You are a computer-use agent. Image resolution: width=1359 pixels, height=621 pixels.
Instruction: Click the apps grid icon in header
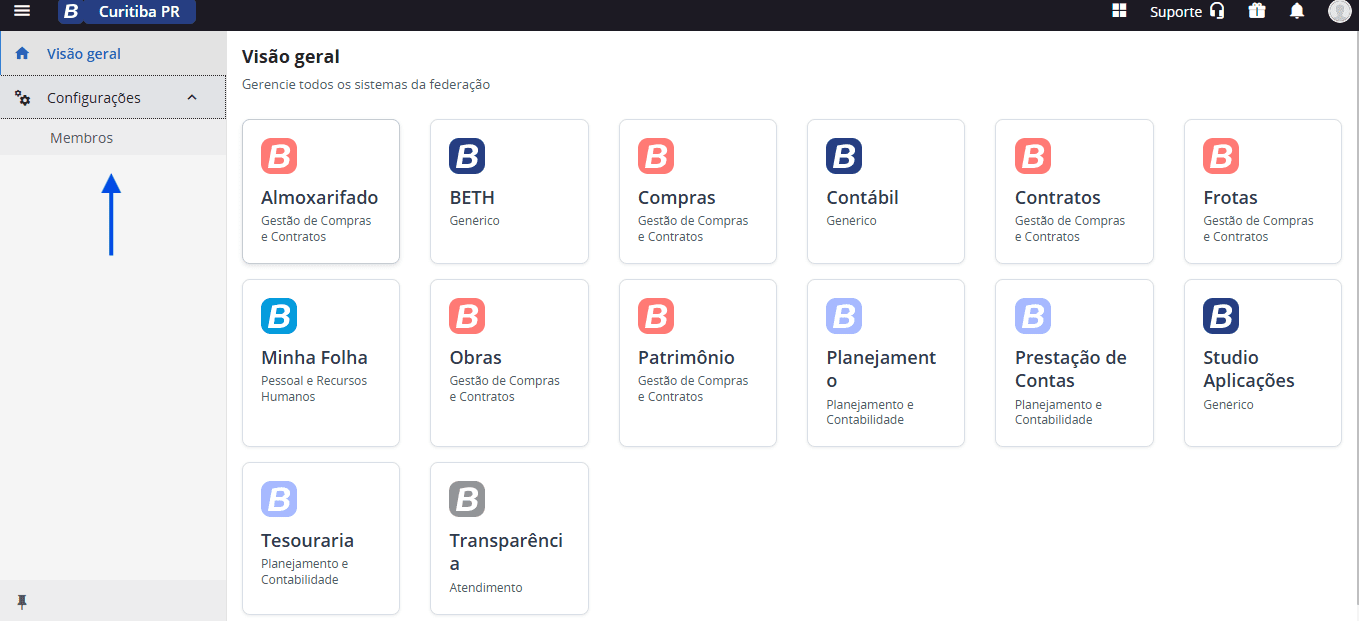pyautogui.click(x=1119, y=11)
